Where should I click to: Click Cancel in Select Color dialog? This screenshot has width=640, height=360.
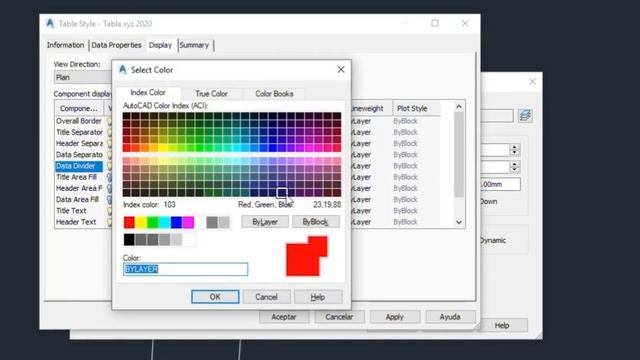click(267, 297)
